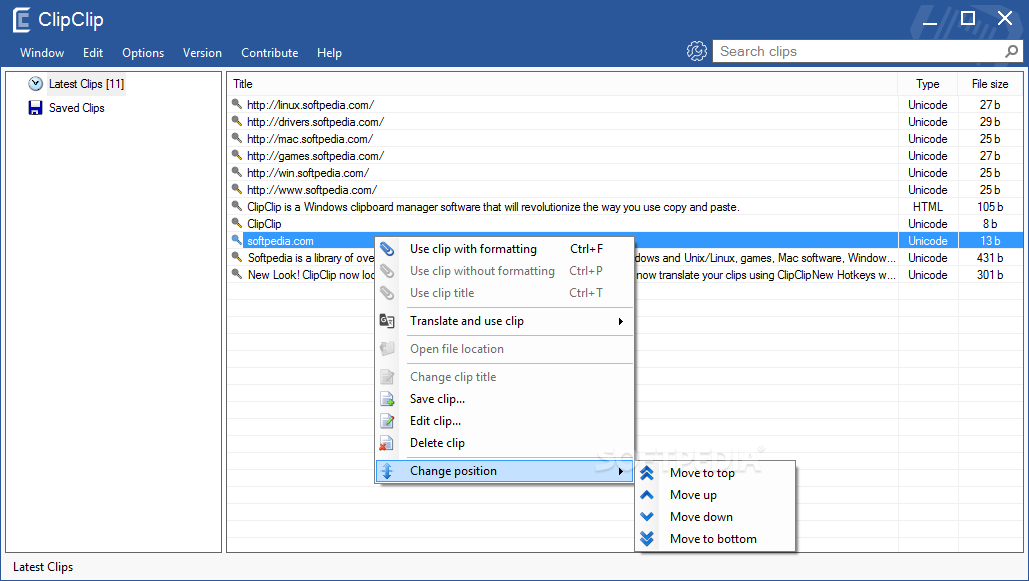Viewport: 1029px width, 581px height.
Task: Select the http://win.softpedia.com/ clip
Action: point(308,173)
